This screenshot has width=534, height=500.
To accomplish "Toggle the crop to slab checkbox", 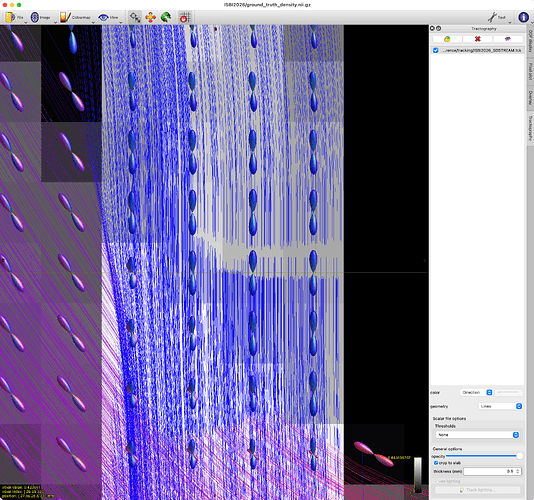I will pos(436,463).
